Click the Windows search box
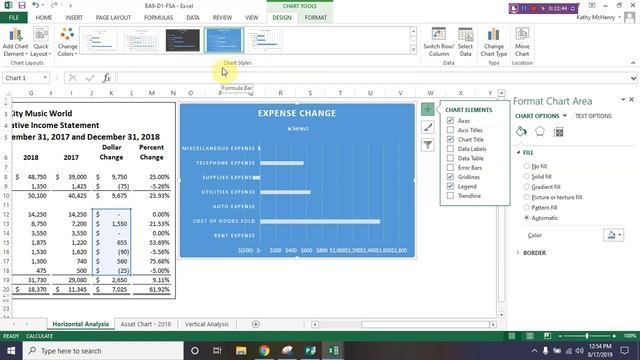640x360 pixels. pos(103,351)
